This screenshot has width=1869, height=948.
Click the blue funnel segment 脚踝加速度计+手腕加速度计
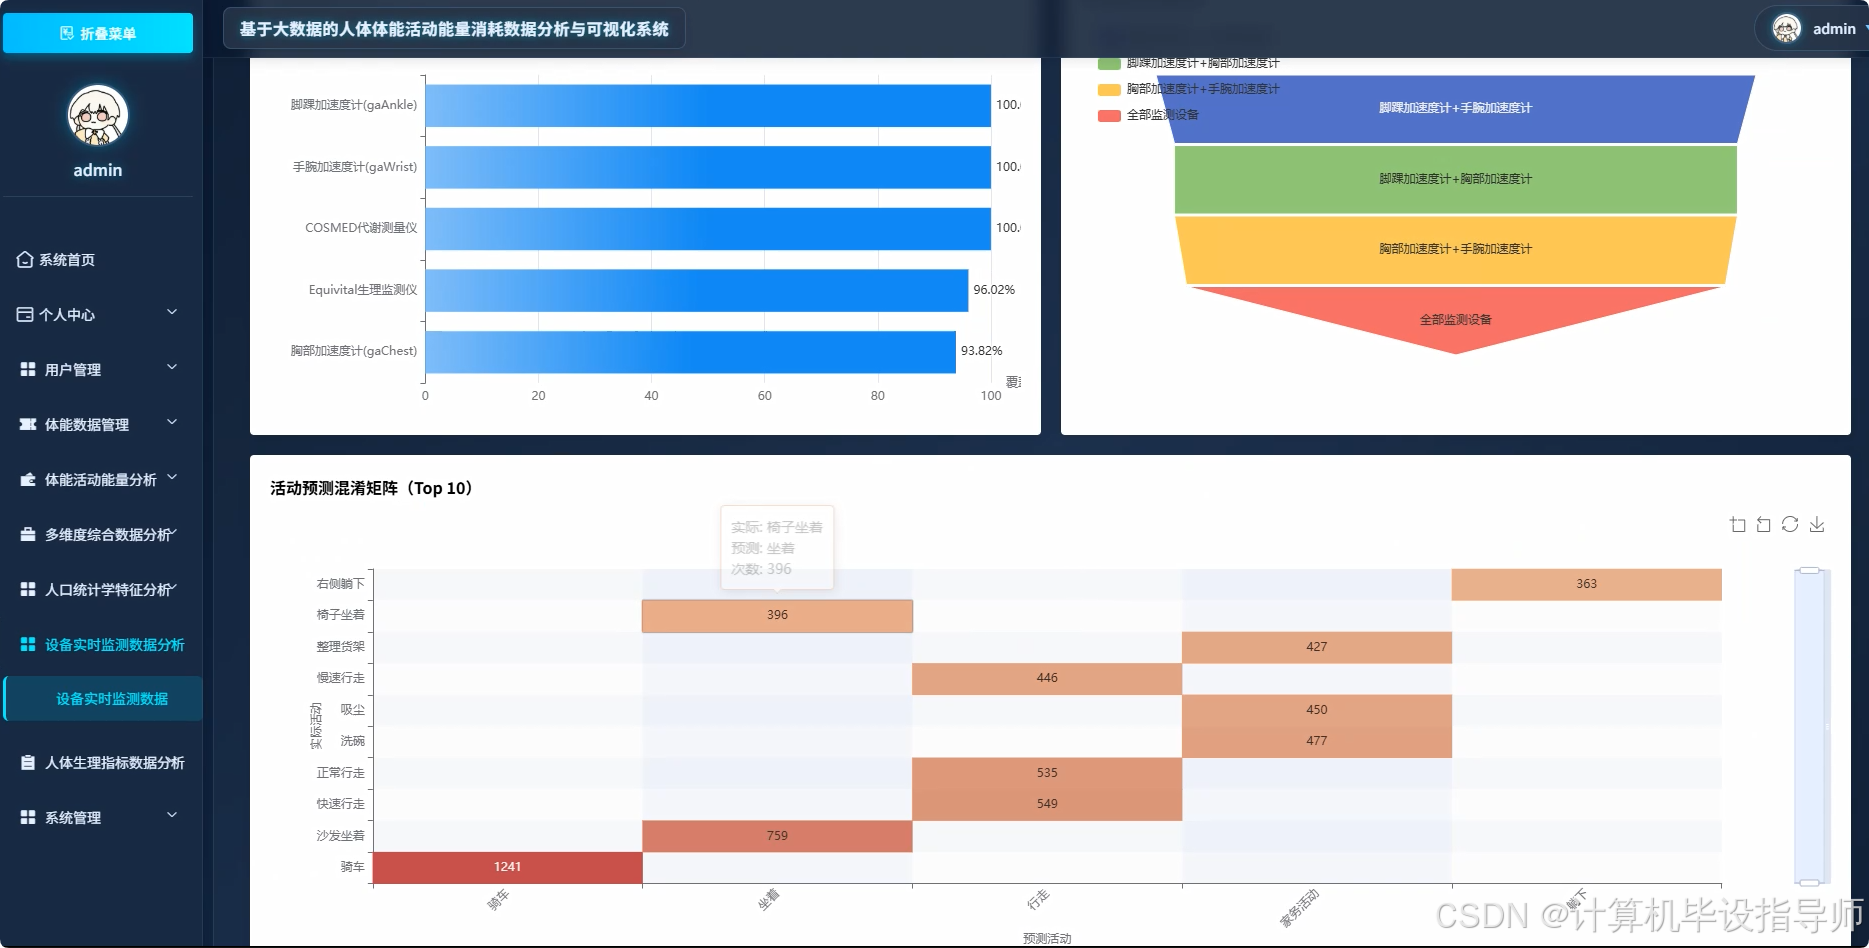point(1455,108)
